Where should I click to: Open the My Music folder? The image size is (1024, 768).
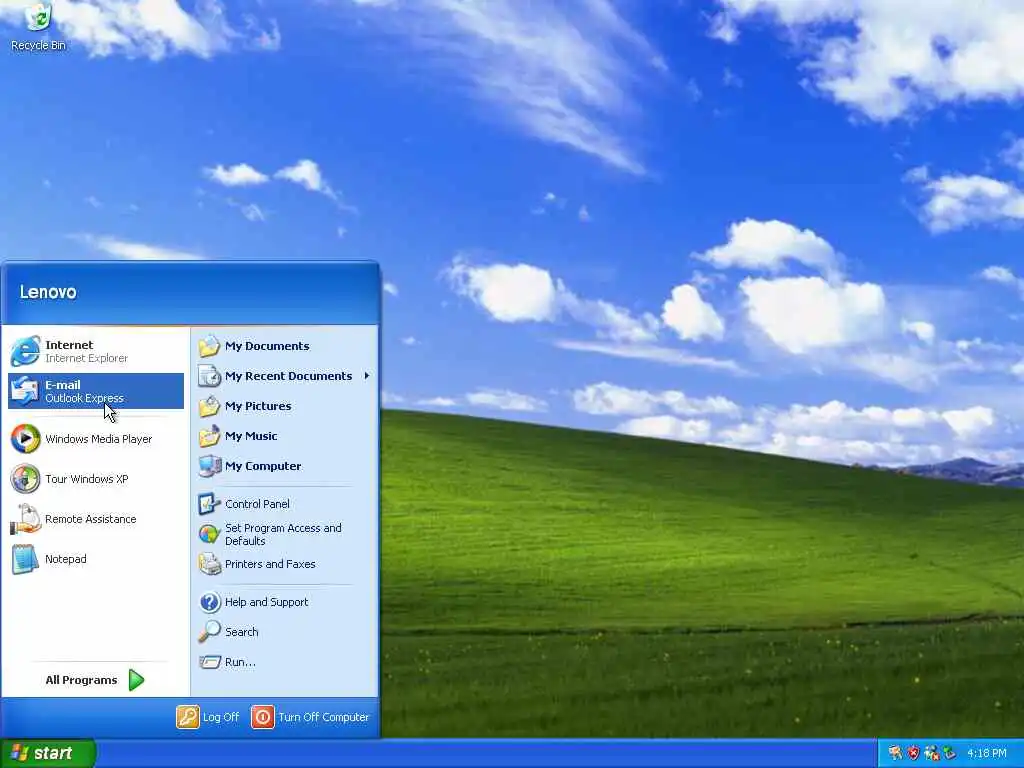(284, 436)
